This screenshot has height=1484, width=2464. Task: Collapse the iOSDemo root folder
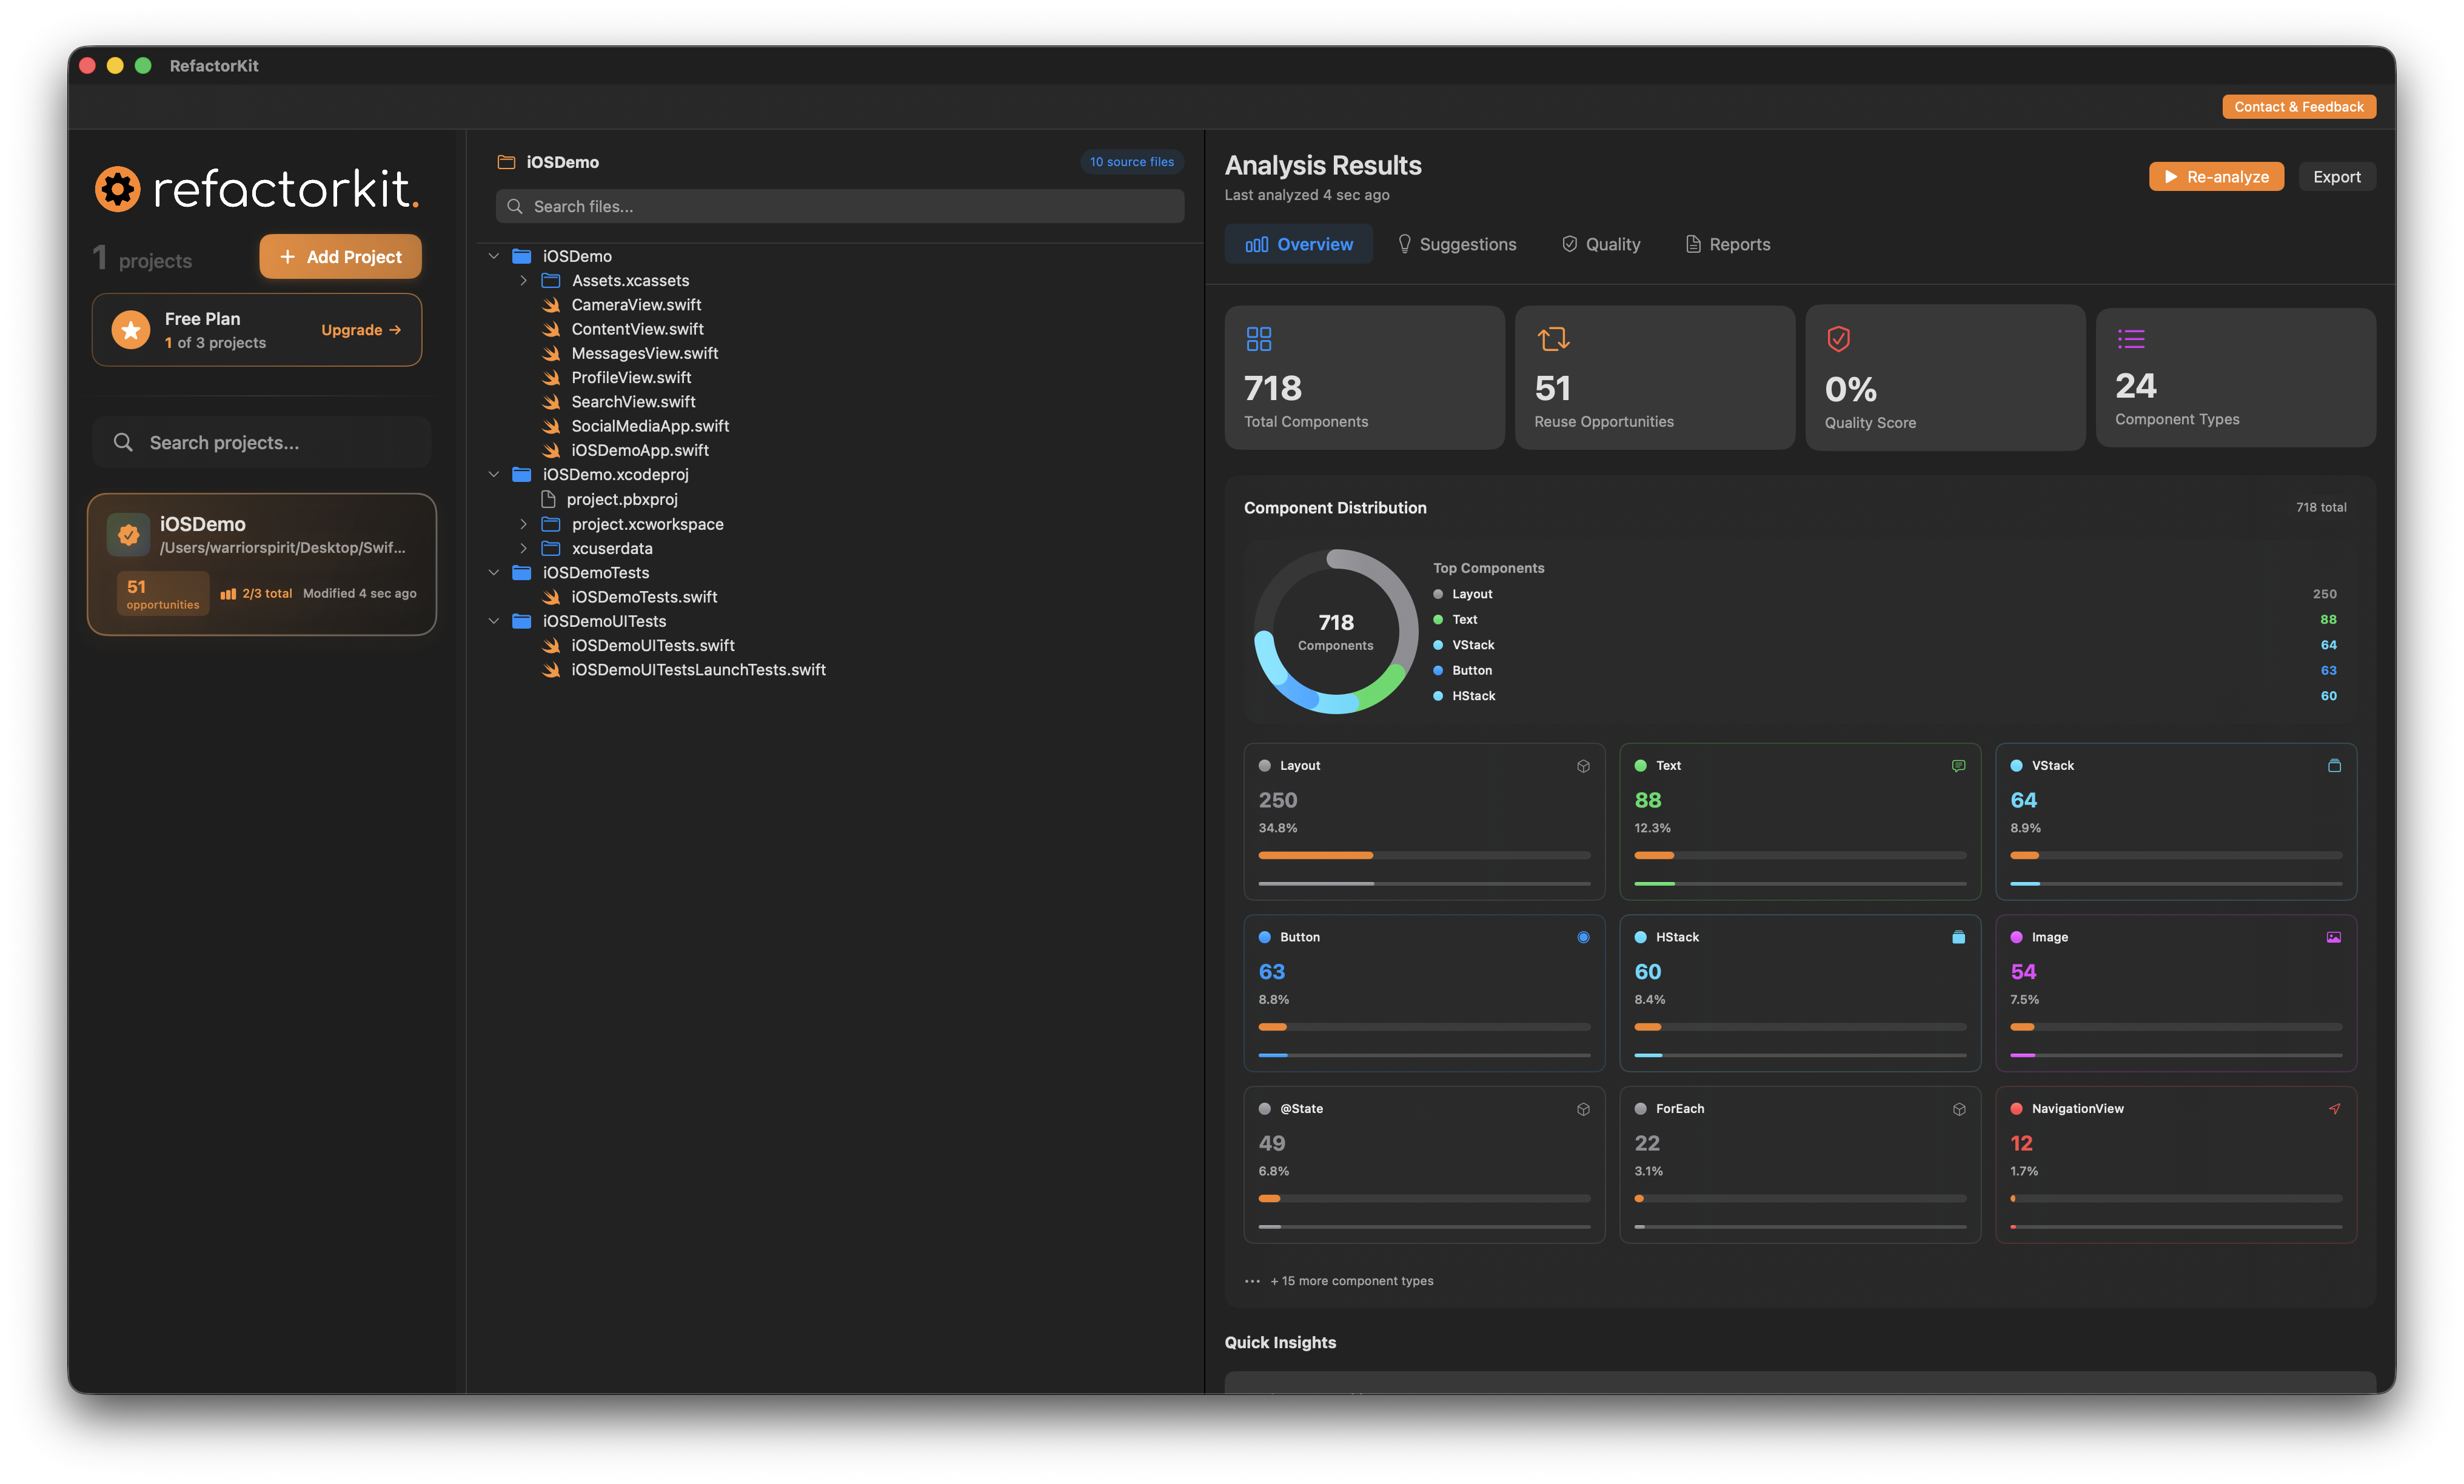tap(493, 256)
